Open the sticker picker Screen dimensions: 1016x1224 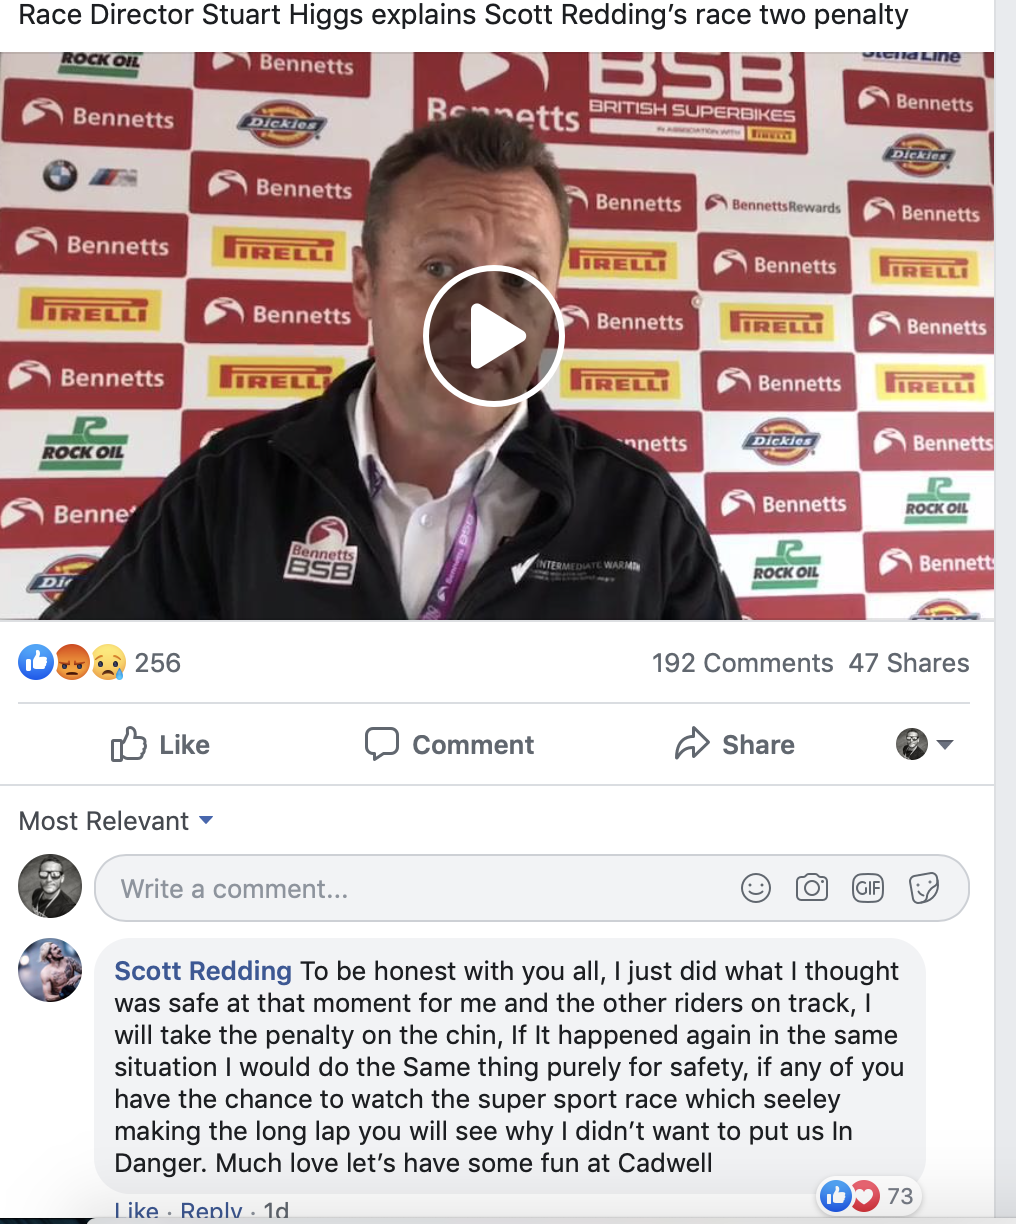[x=924, y=888]
